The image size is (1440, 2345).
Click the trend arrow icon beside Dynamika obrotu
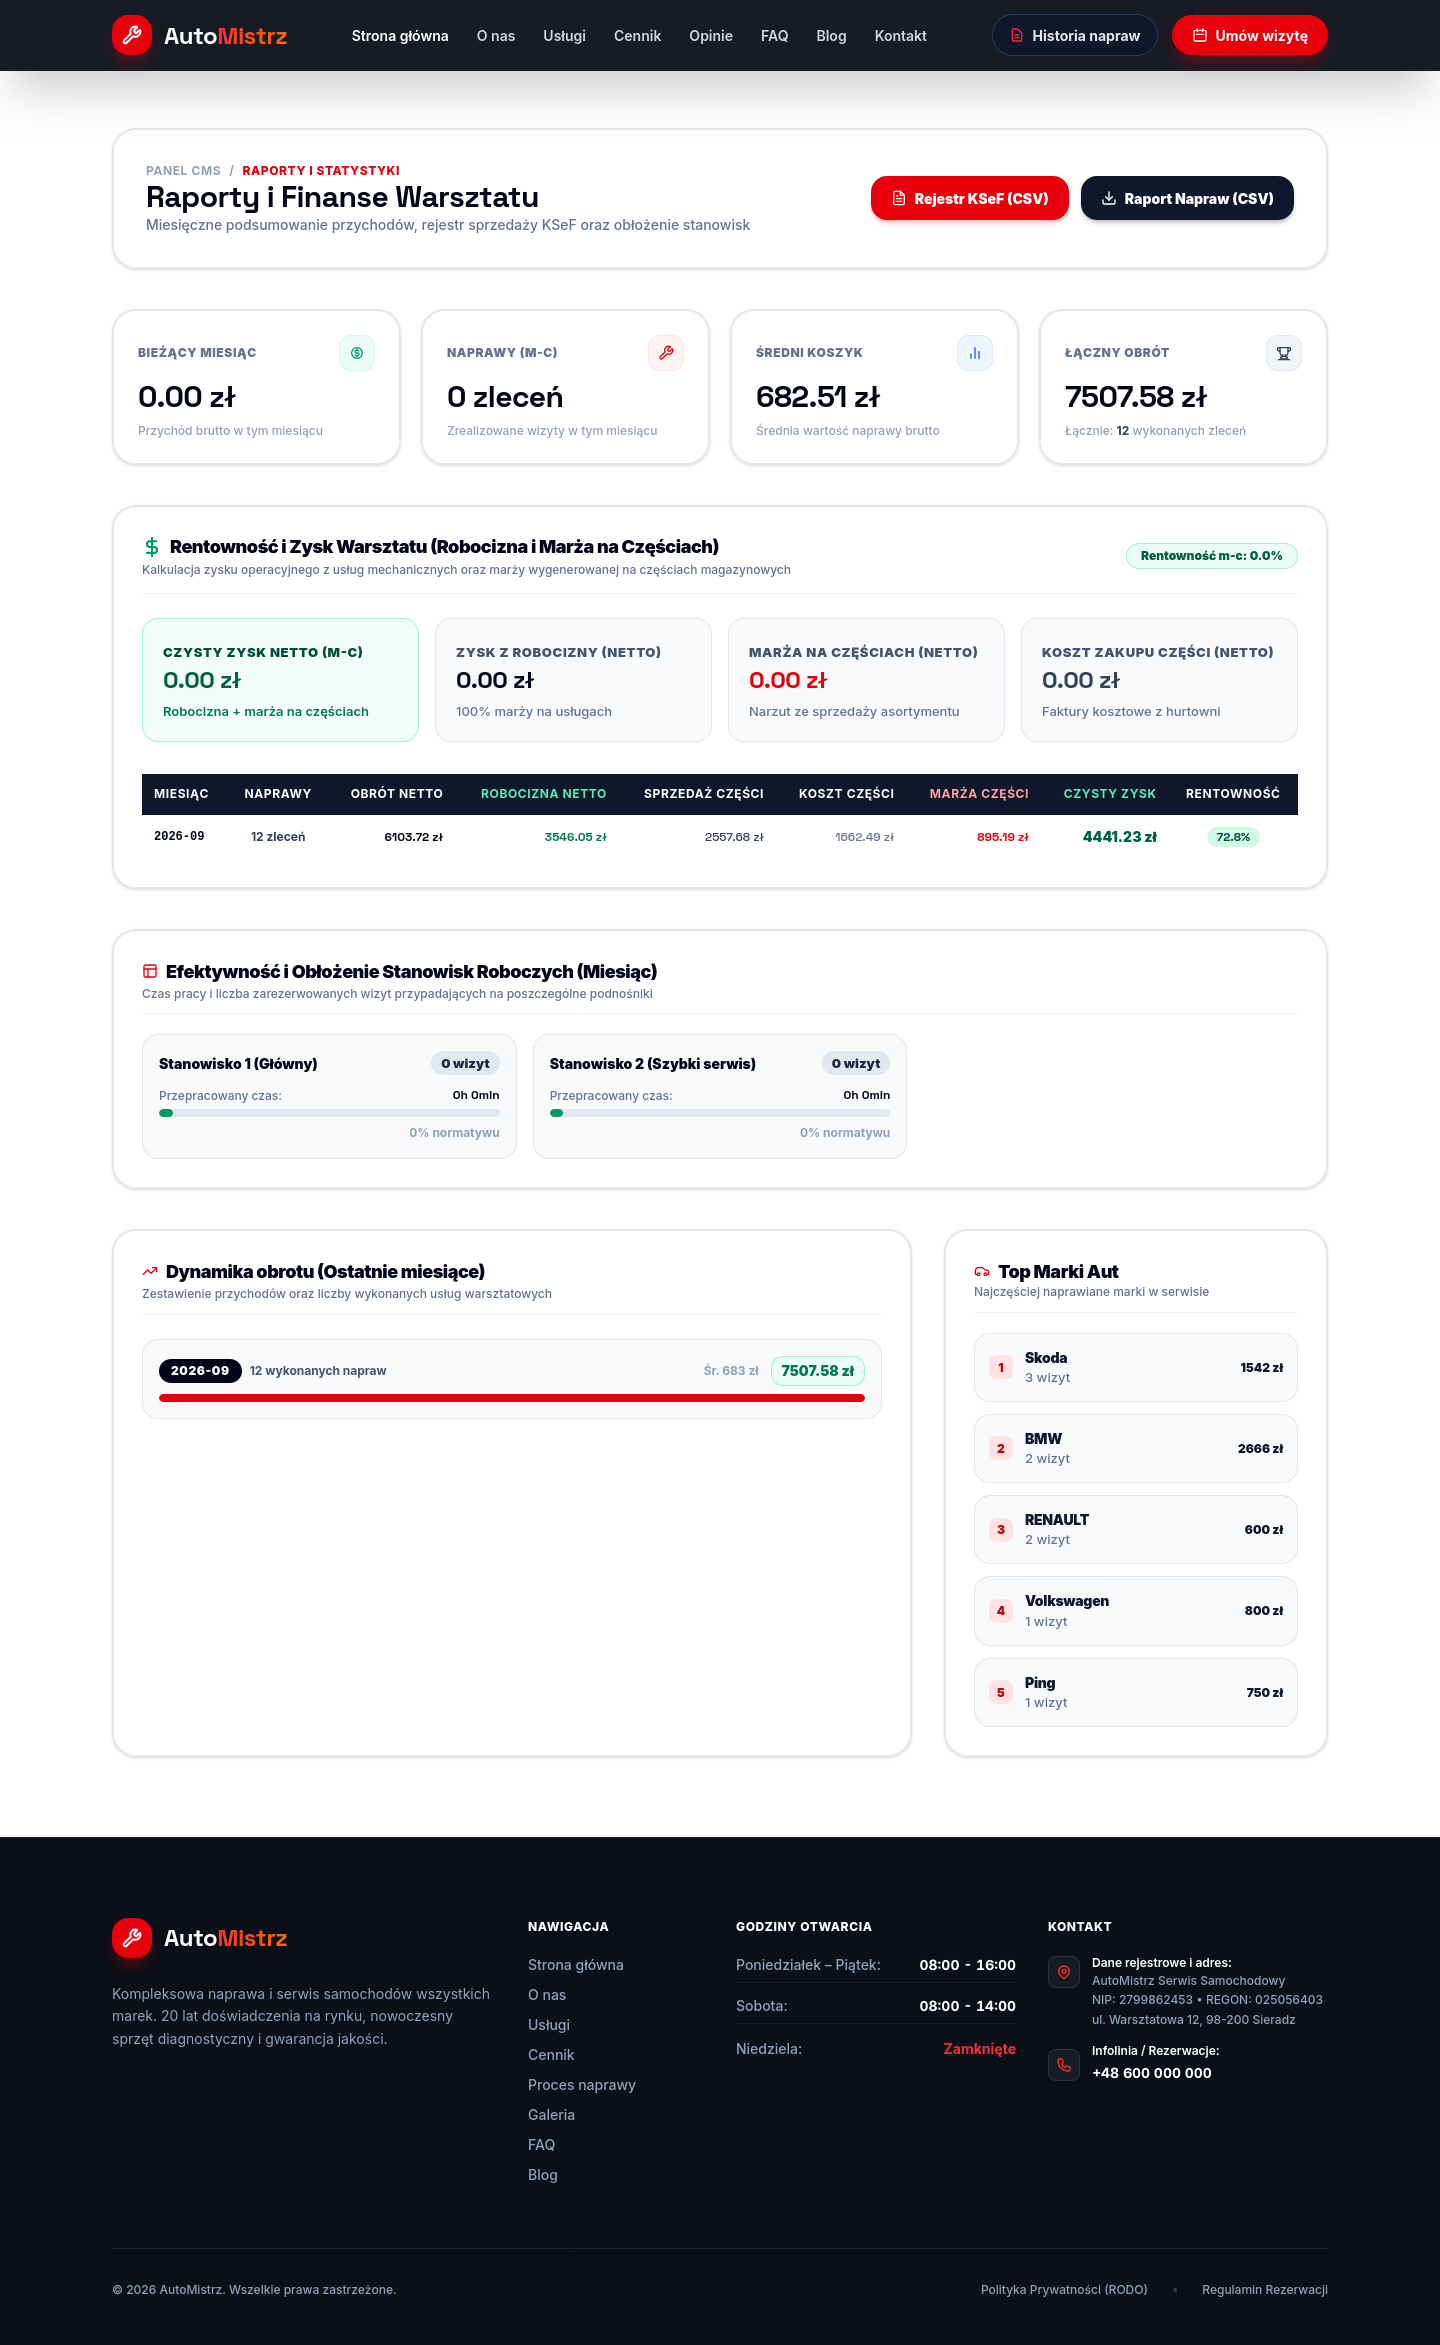150,1271
